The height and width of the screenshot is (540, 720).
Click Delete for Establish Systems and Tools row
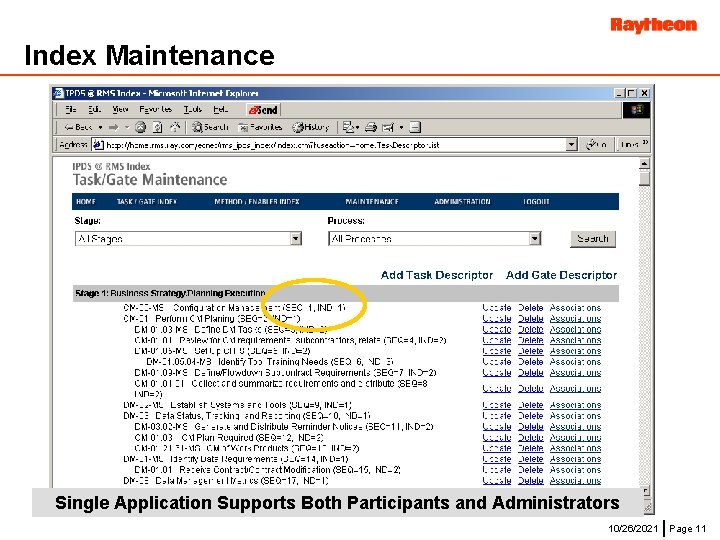click(531, 405)
